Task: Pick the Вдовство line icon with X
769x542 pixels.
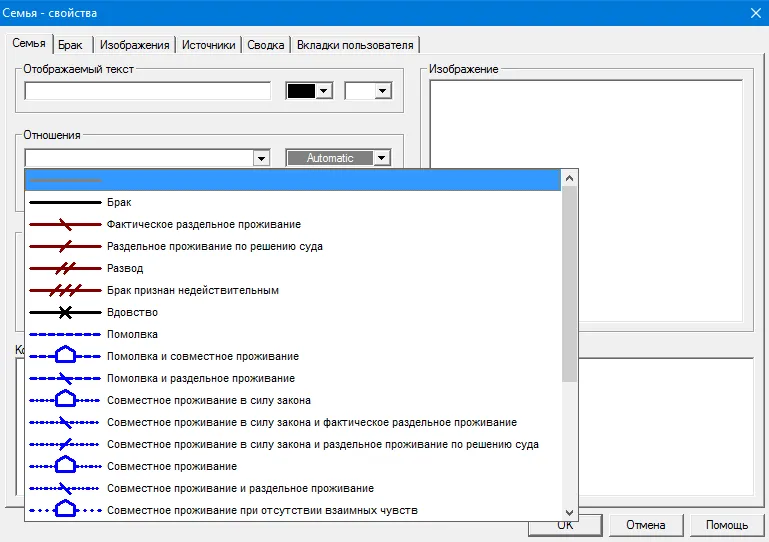Action: tap(65, 312)
